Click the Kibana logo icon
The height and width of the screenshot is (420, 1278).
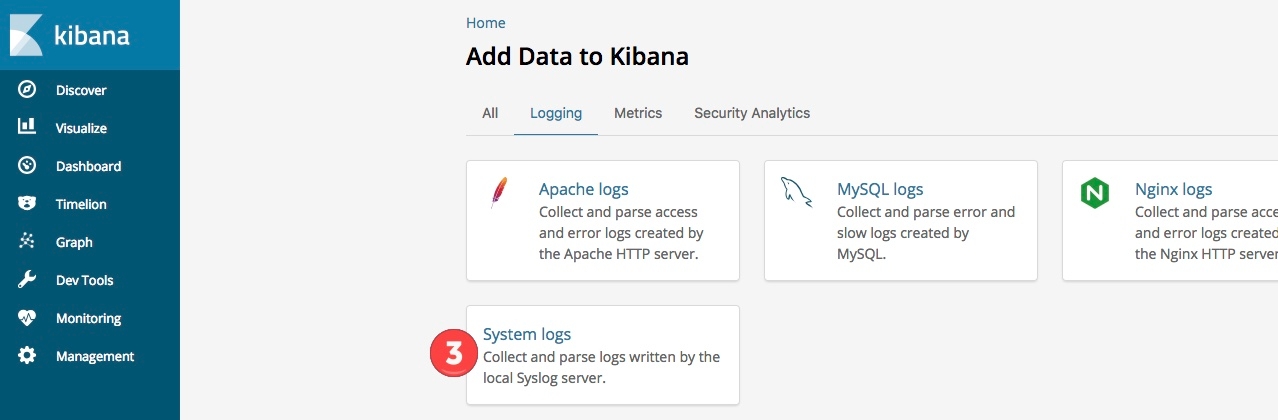(27, 35)
